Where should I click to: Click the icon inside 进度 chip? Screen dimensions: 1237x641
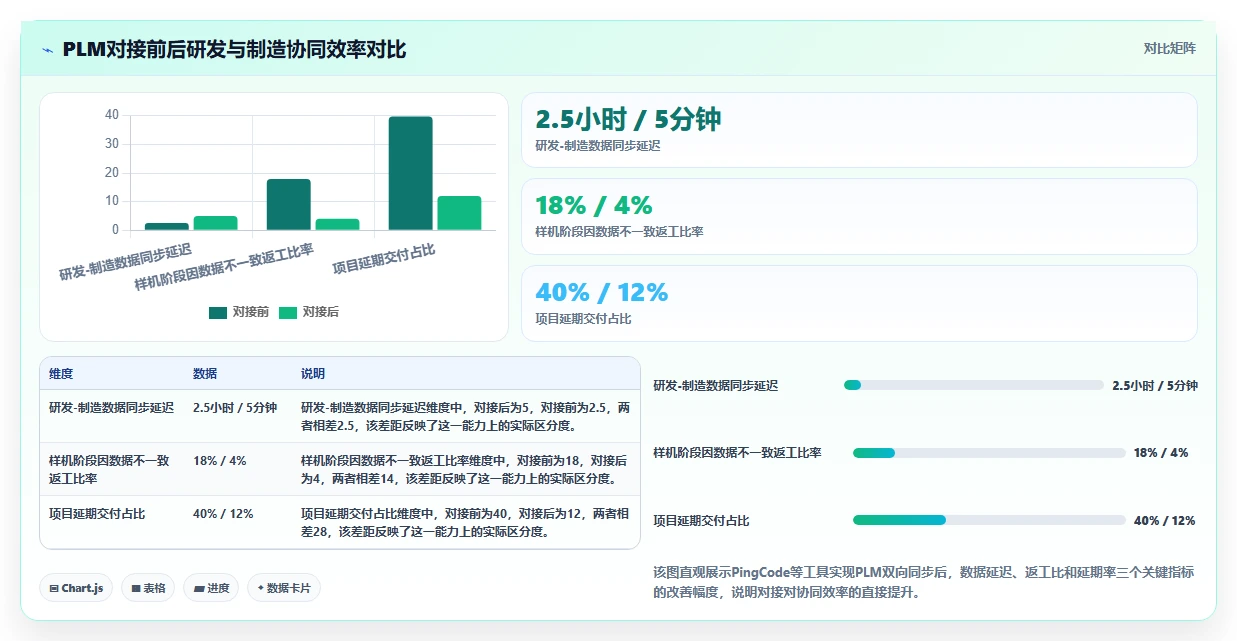[199, 589]
